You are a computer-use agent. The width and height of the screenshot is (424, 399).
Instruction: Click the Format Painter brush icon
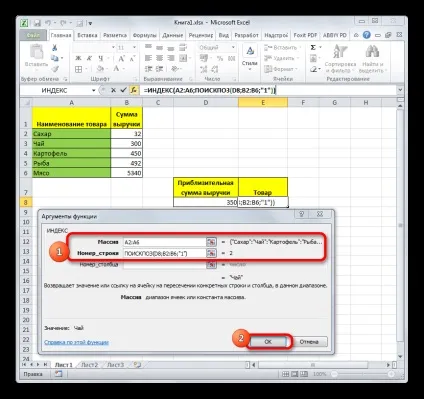pyautogui.click(x=55, y=69)
